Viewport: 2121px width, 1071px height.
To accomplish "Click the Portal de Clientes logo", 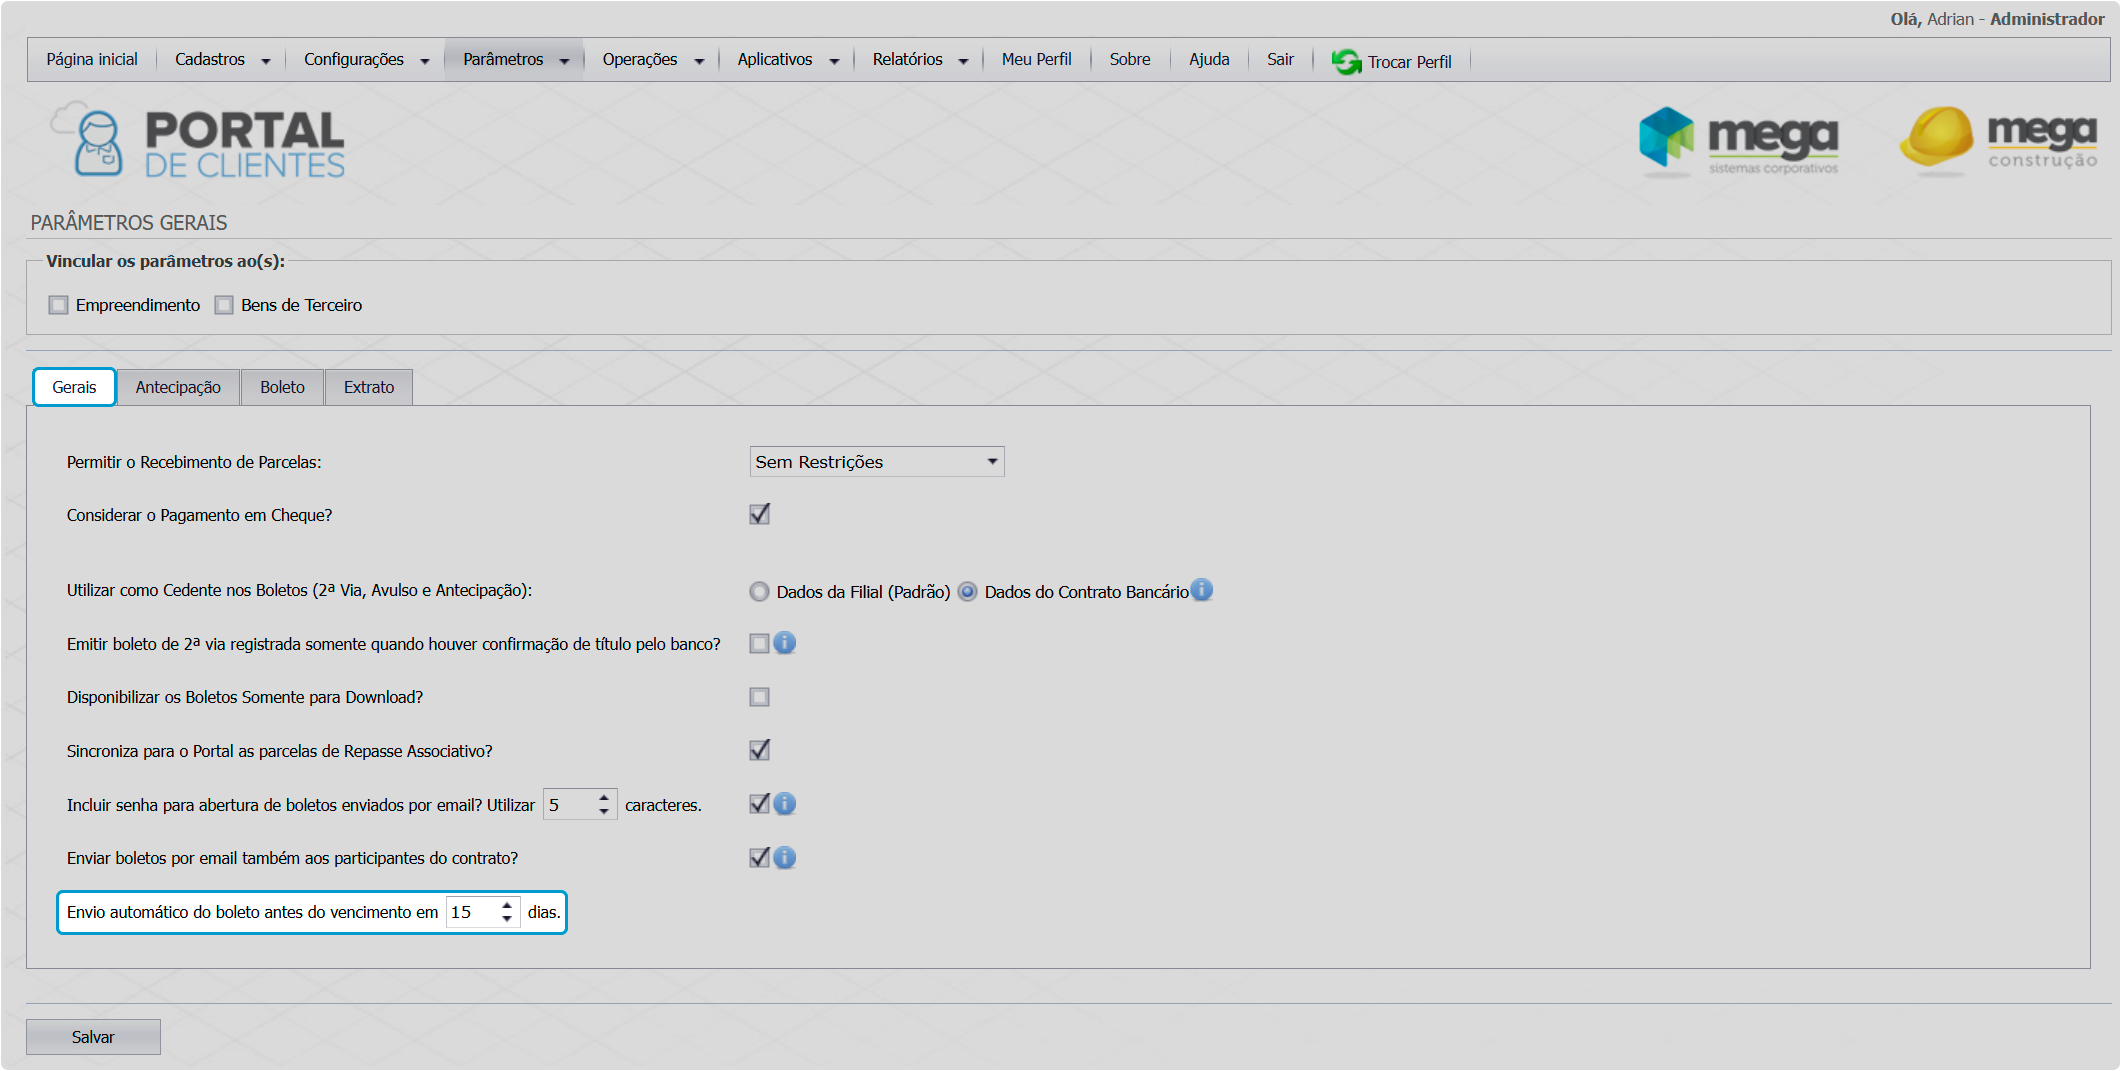I will 198,142.
